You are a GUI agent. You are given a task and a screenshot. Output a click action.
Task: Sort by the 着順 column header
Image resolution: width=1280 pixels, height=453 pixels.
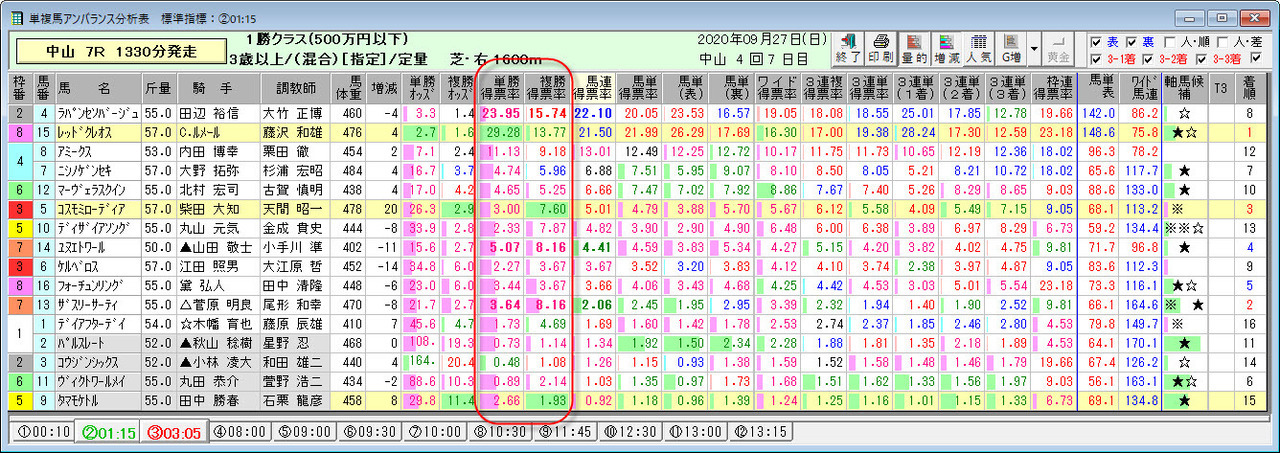tap(1250, 87)
